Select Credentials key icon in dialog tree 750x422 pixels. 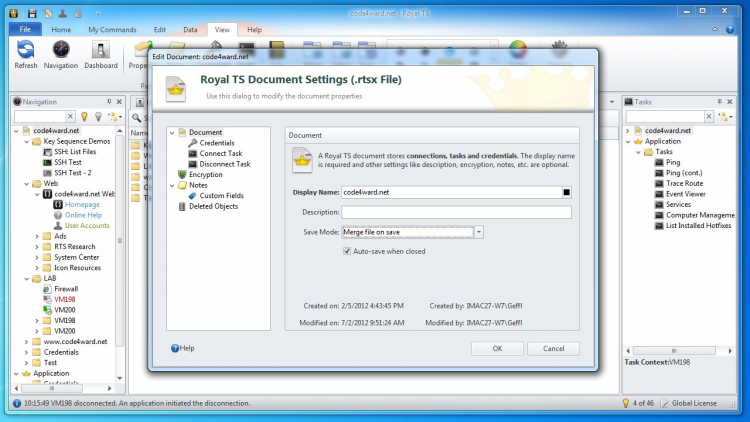(x=192, y=143)
